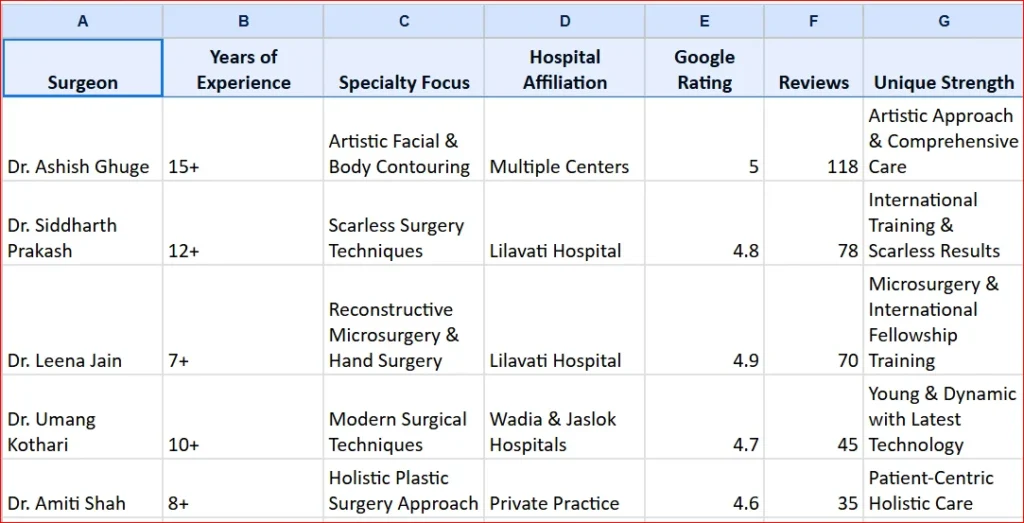Click the column E header
The height and width of the screenshot is (523, 1024).
pos(705,21)
